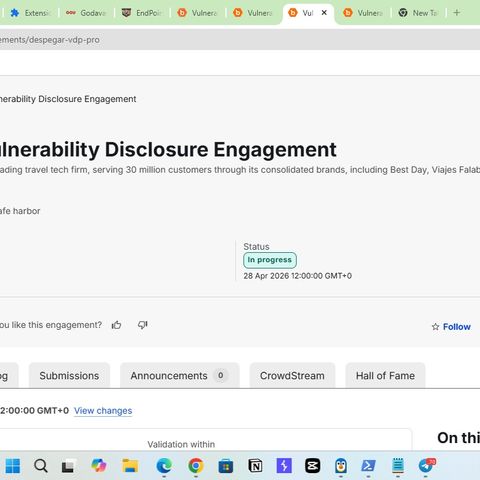Click the address bar URL field
The image size is (480, 480).
coord(240,40)
